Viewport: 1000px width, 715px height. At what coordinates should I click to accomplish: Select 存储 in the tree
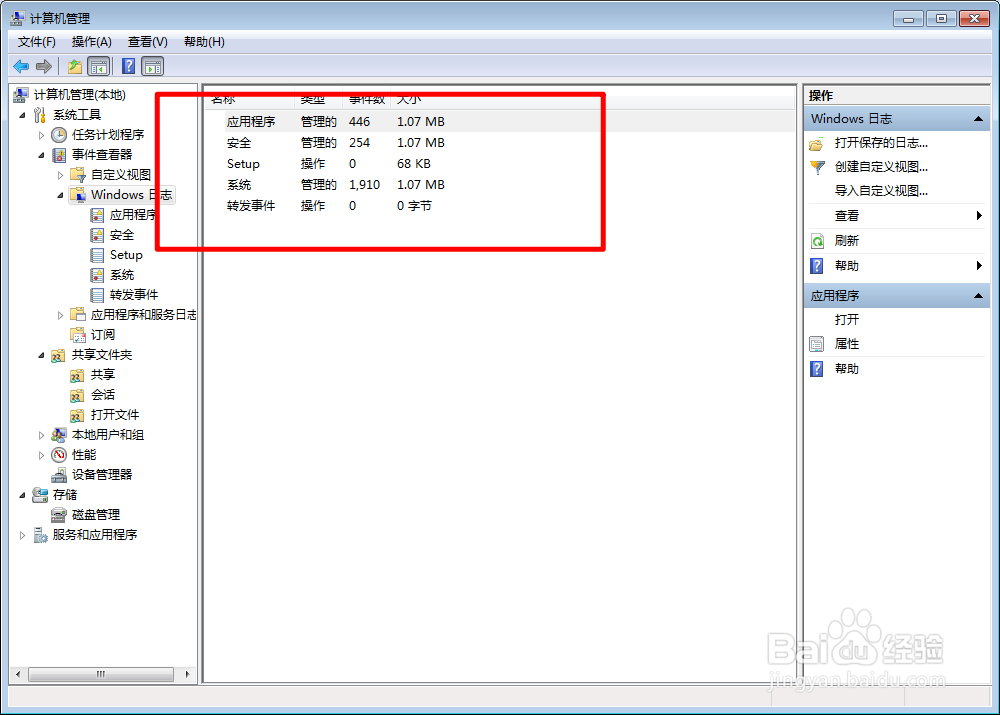(65, 495)
